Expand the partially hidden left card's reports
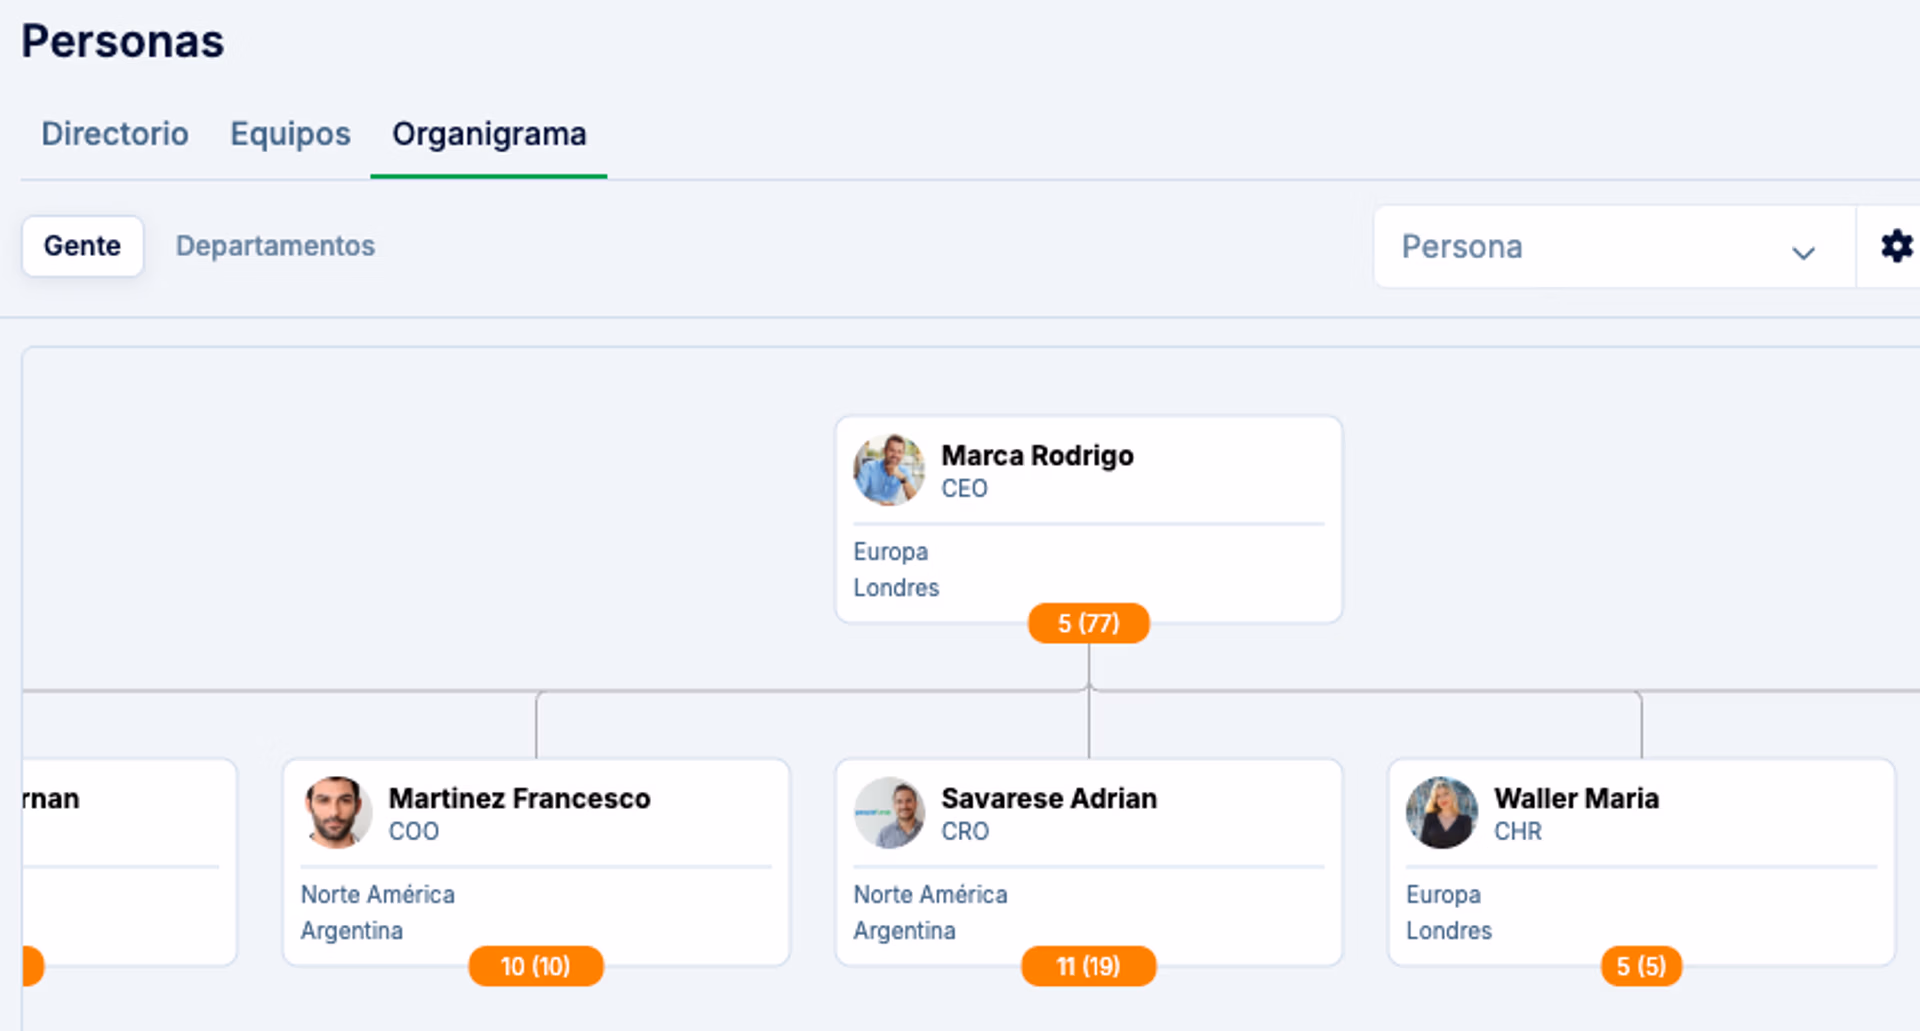Screen dimensions: 1920x1031 click(x=32, y=966)
